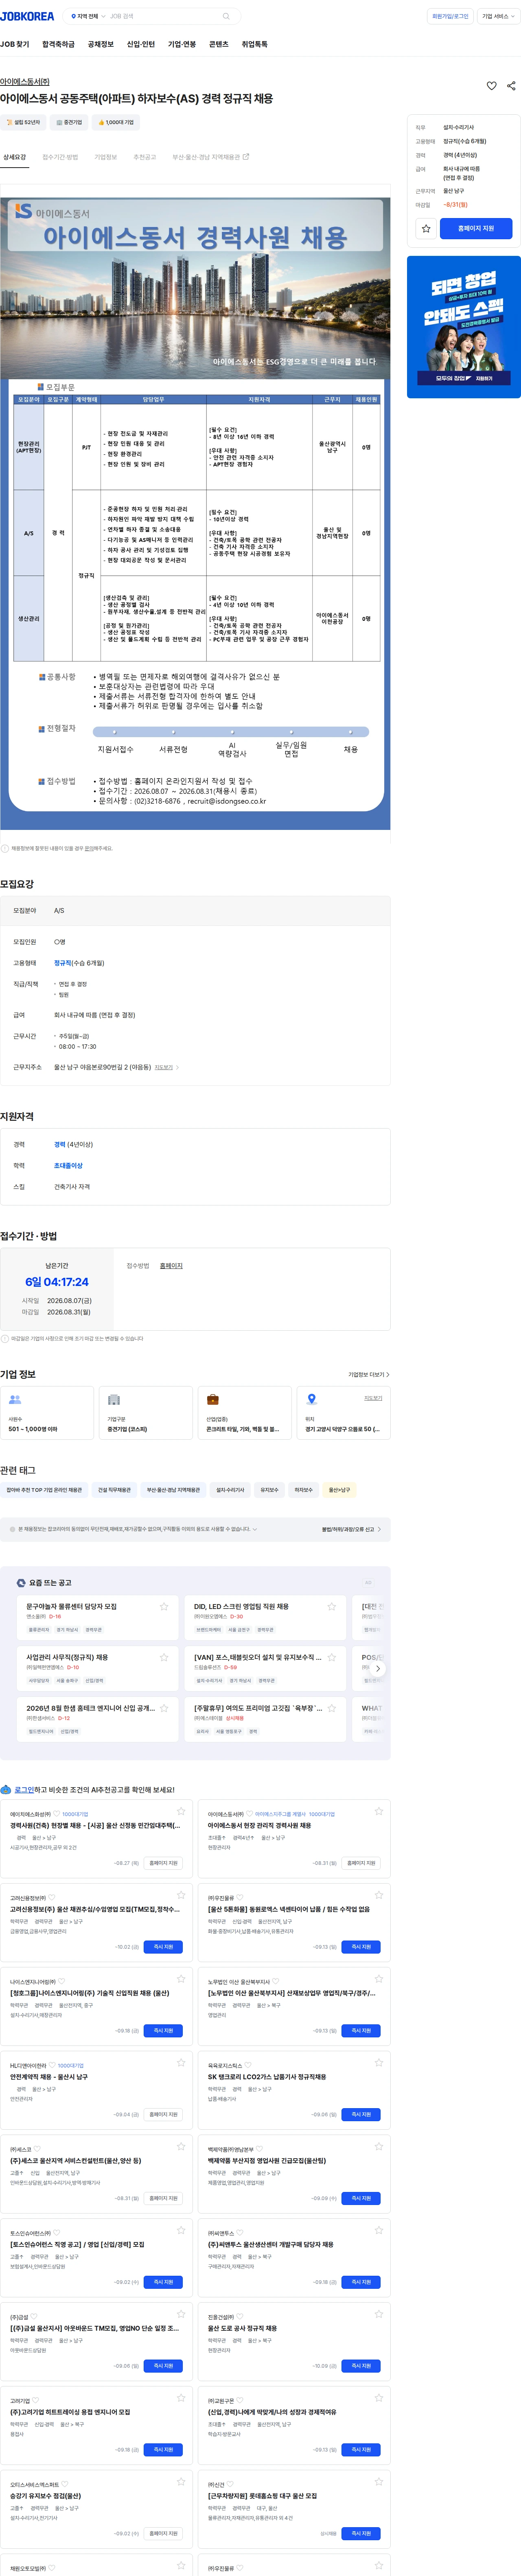The width and height of the screenshot is (521, 2576).
Task: Star the 문구야놀자 물류센터 담당자 모집 card
Action: coord(164,1607)
